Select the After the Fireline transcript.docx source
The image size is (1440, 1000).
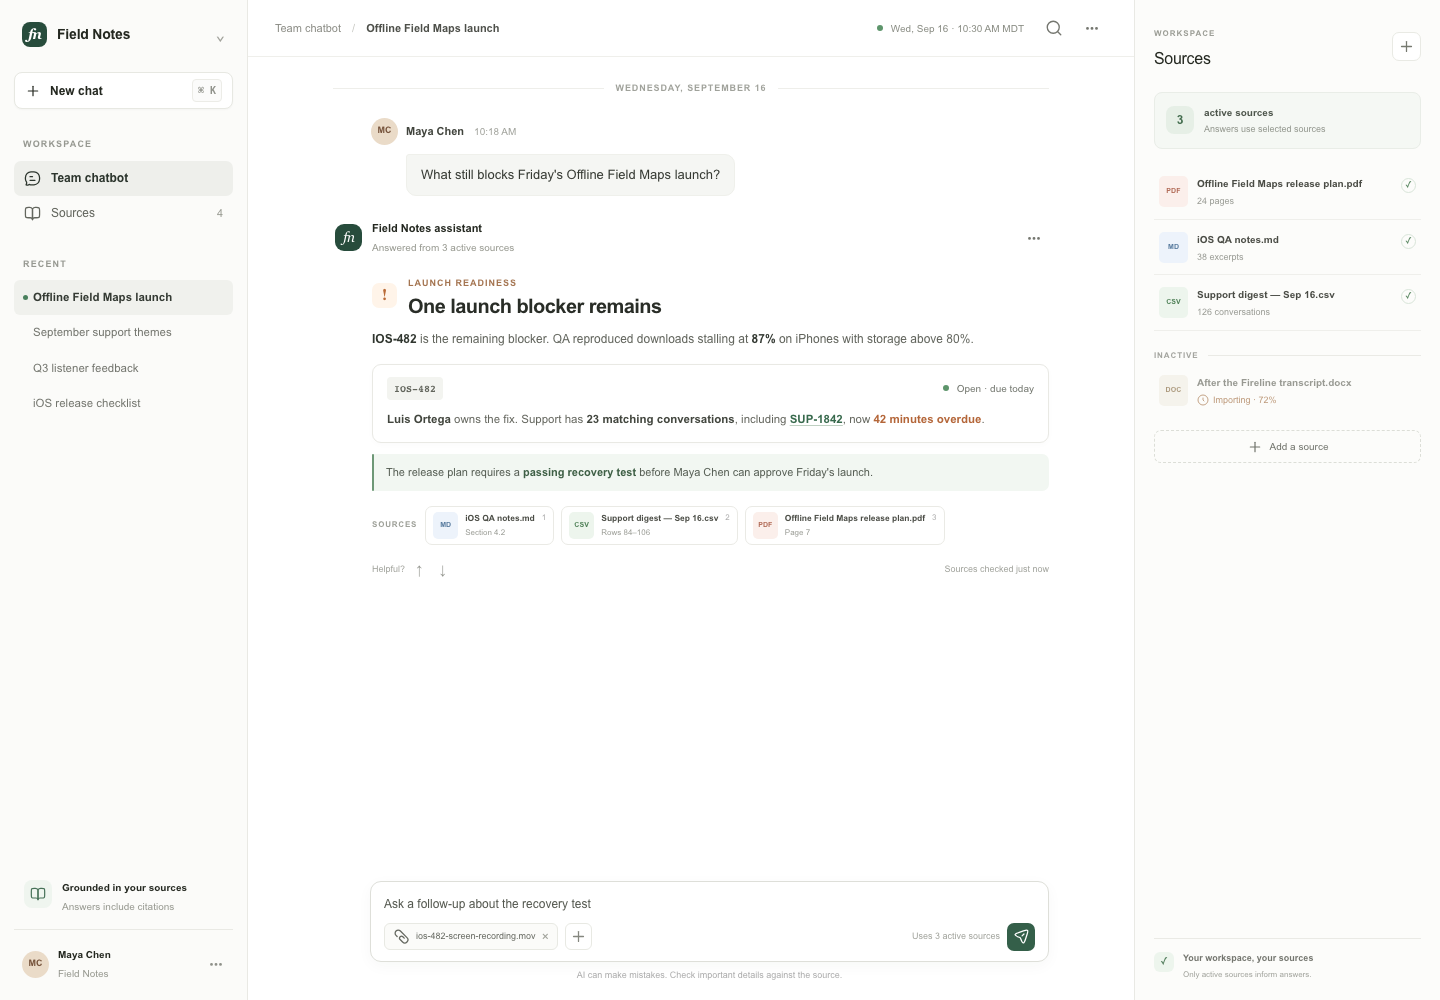[x=1287, y=391]
